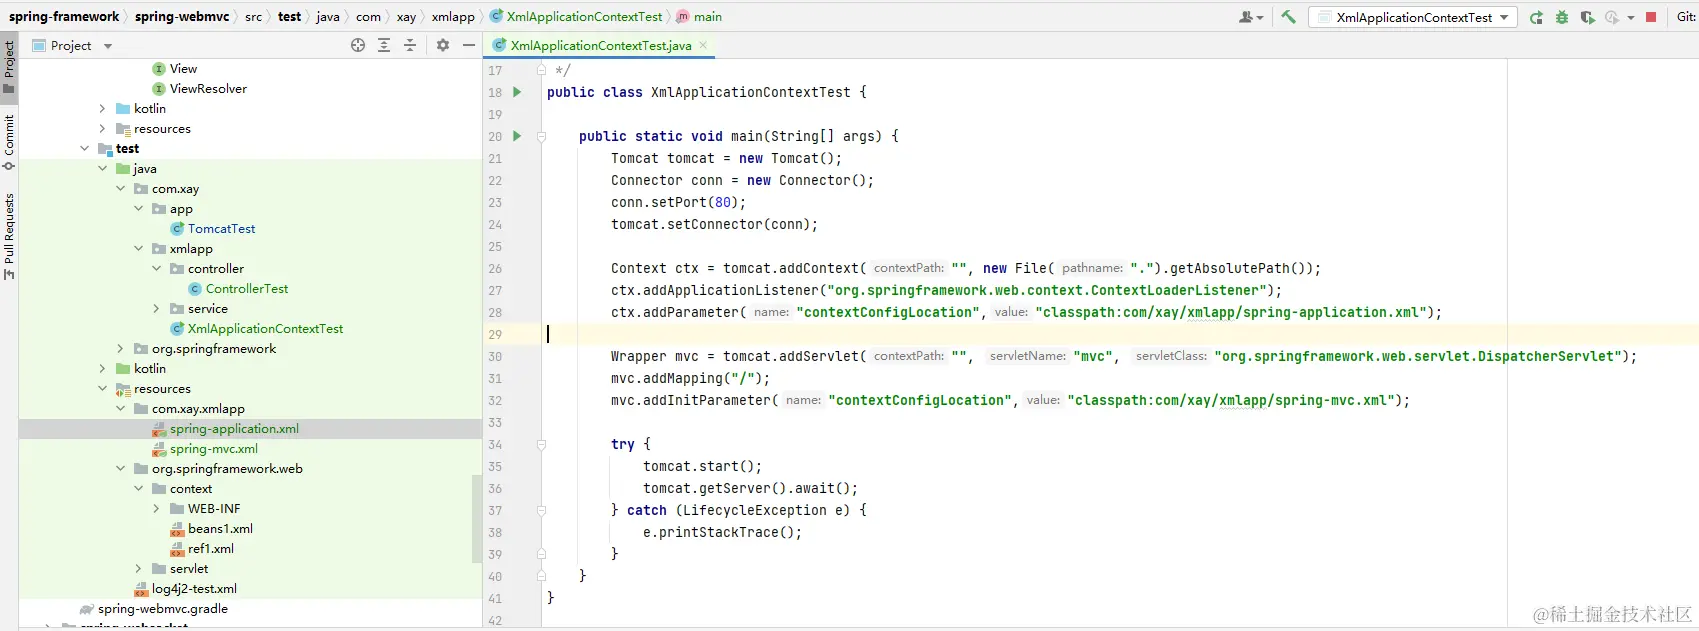Click the ViewResolver interface icon

tap(159, 89)
